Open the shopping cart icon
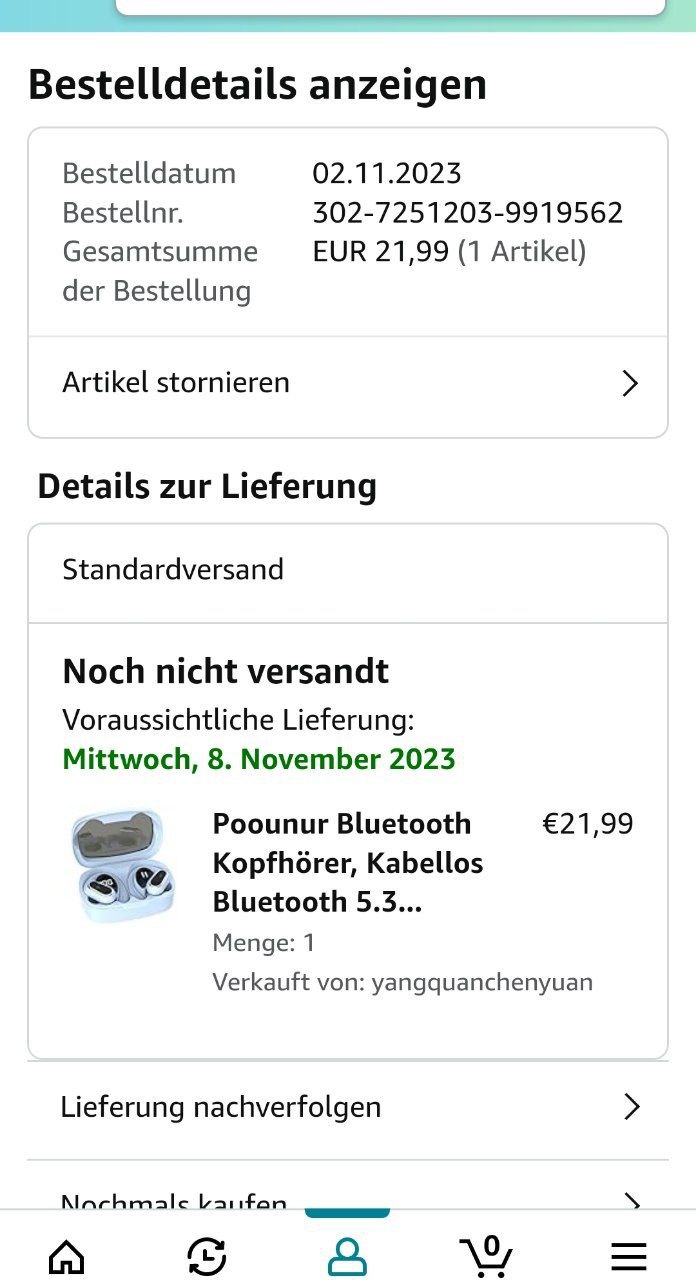This screenshot has width=696, height=1280. [487, 1255]
